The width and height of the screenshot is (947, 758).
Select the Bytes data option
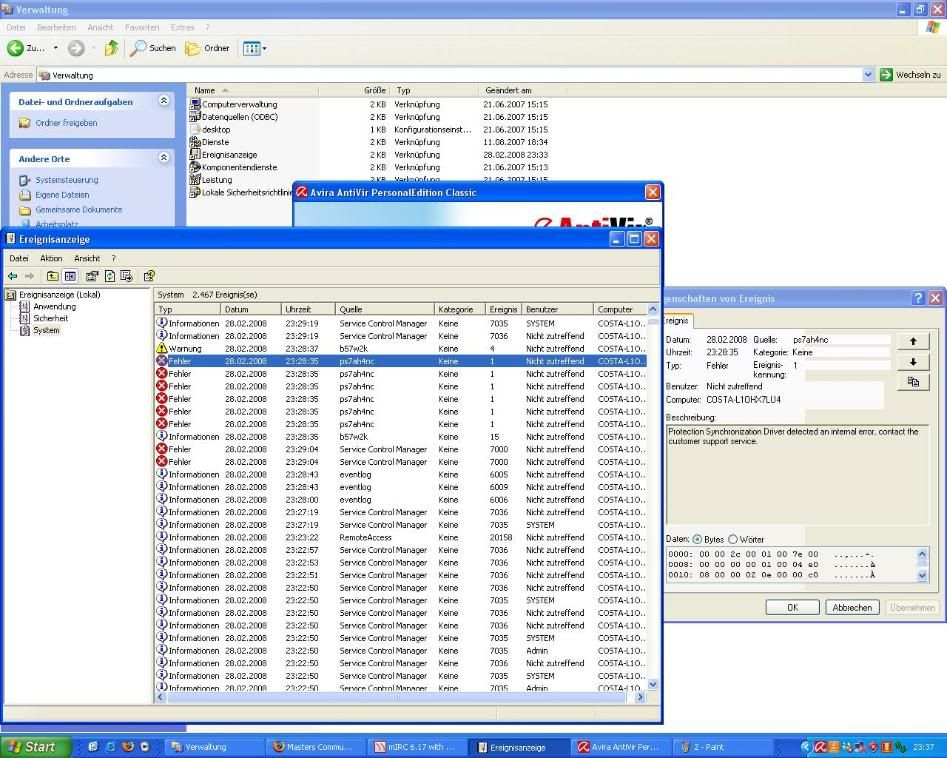697,539
